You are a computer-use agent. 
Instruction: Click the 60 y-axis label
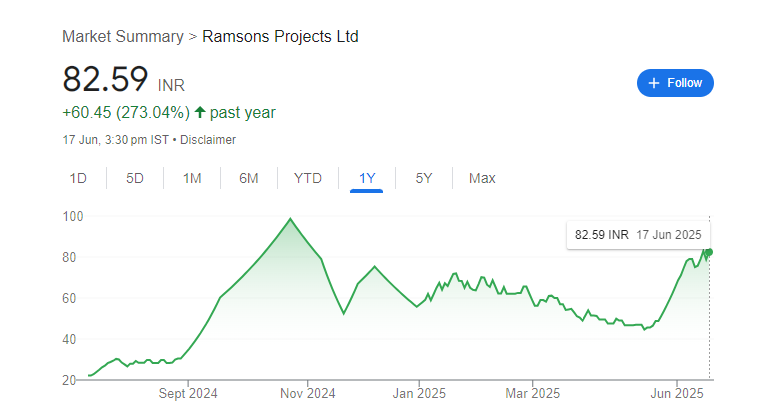(69, 299)
